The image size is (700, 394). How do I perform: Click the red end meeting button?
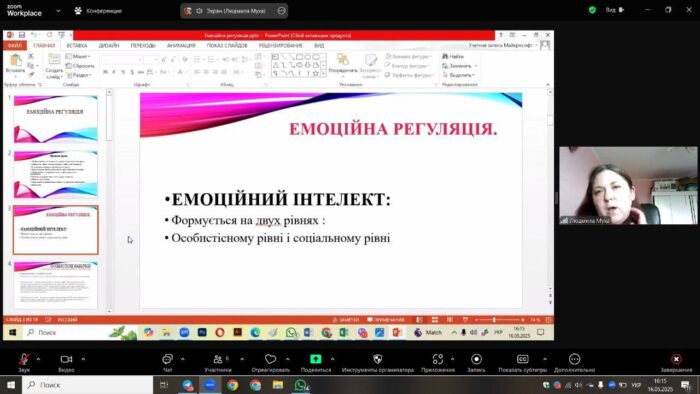click(x=676, y=359)
